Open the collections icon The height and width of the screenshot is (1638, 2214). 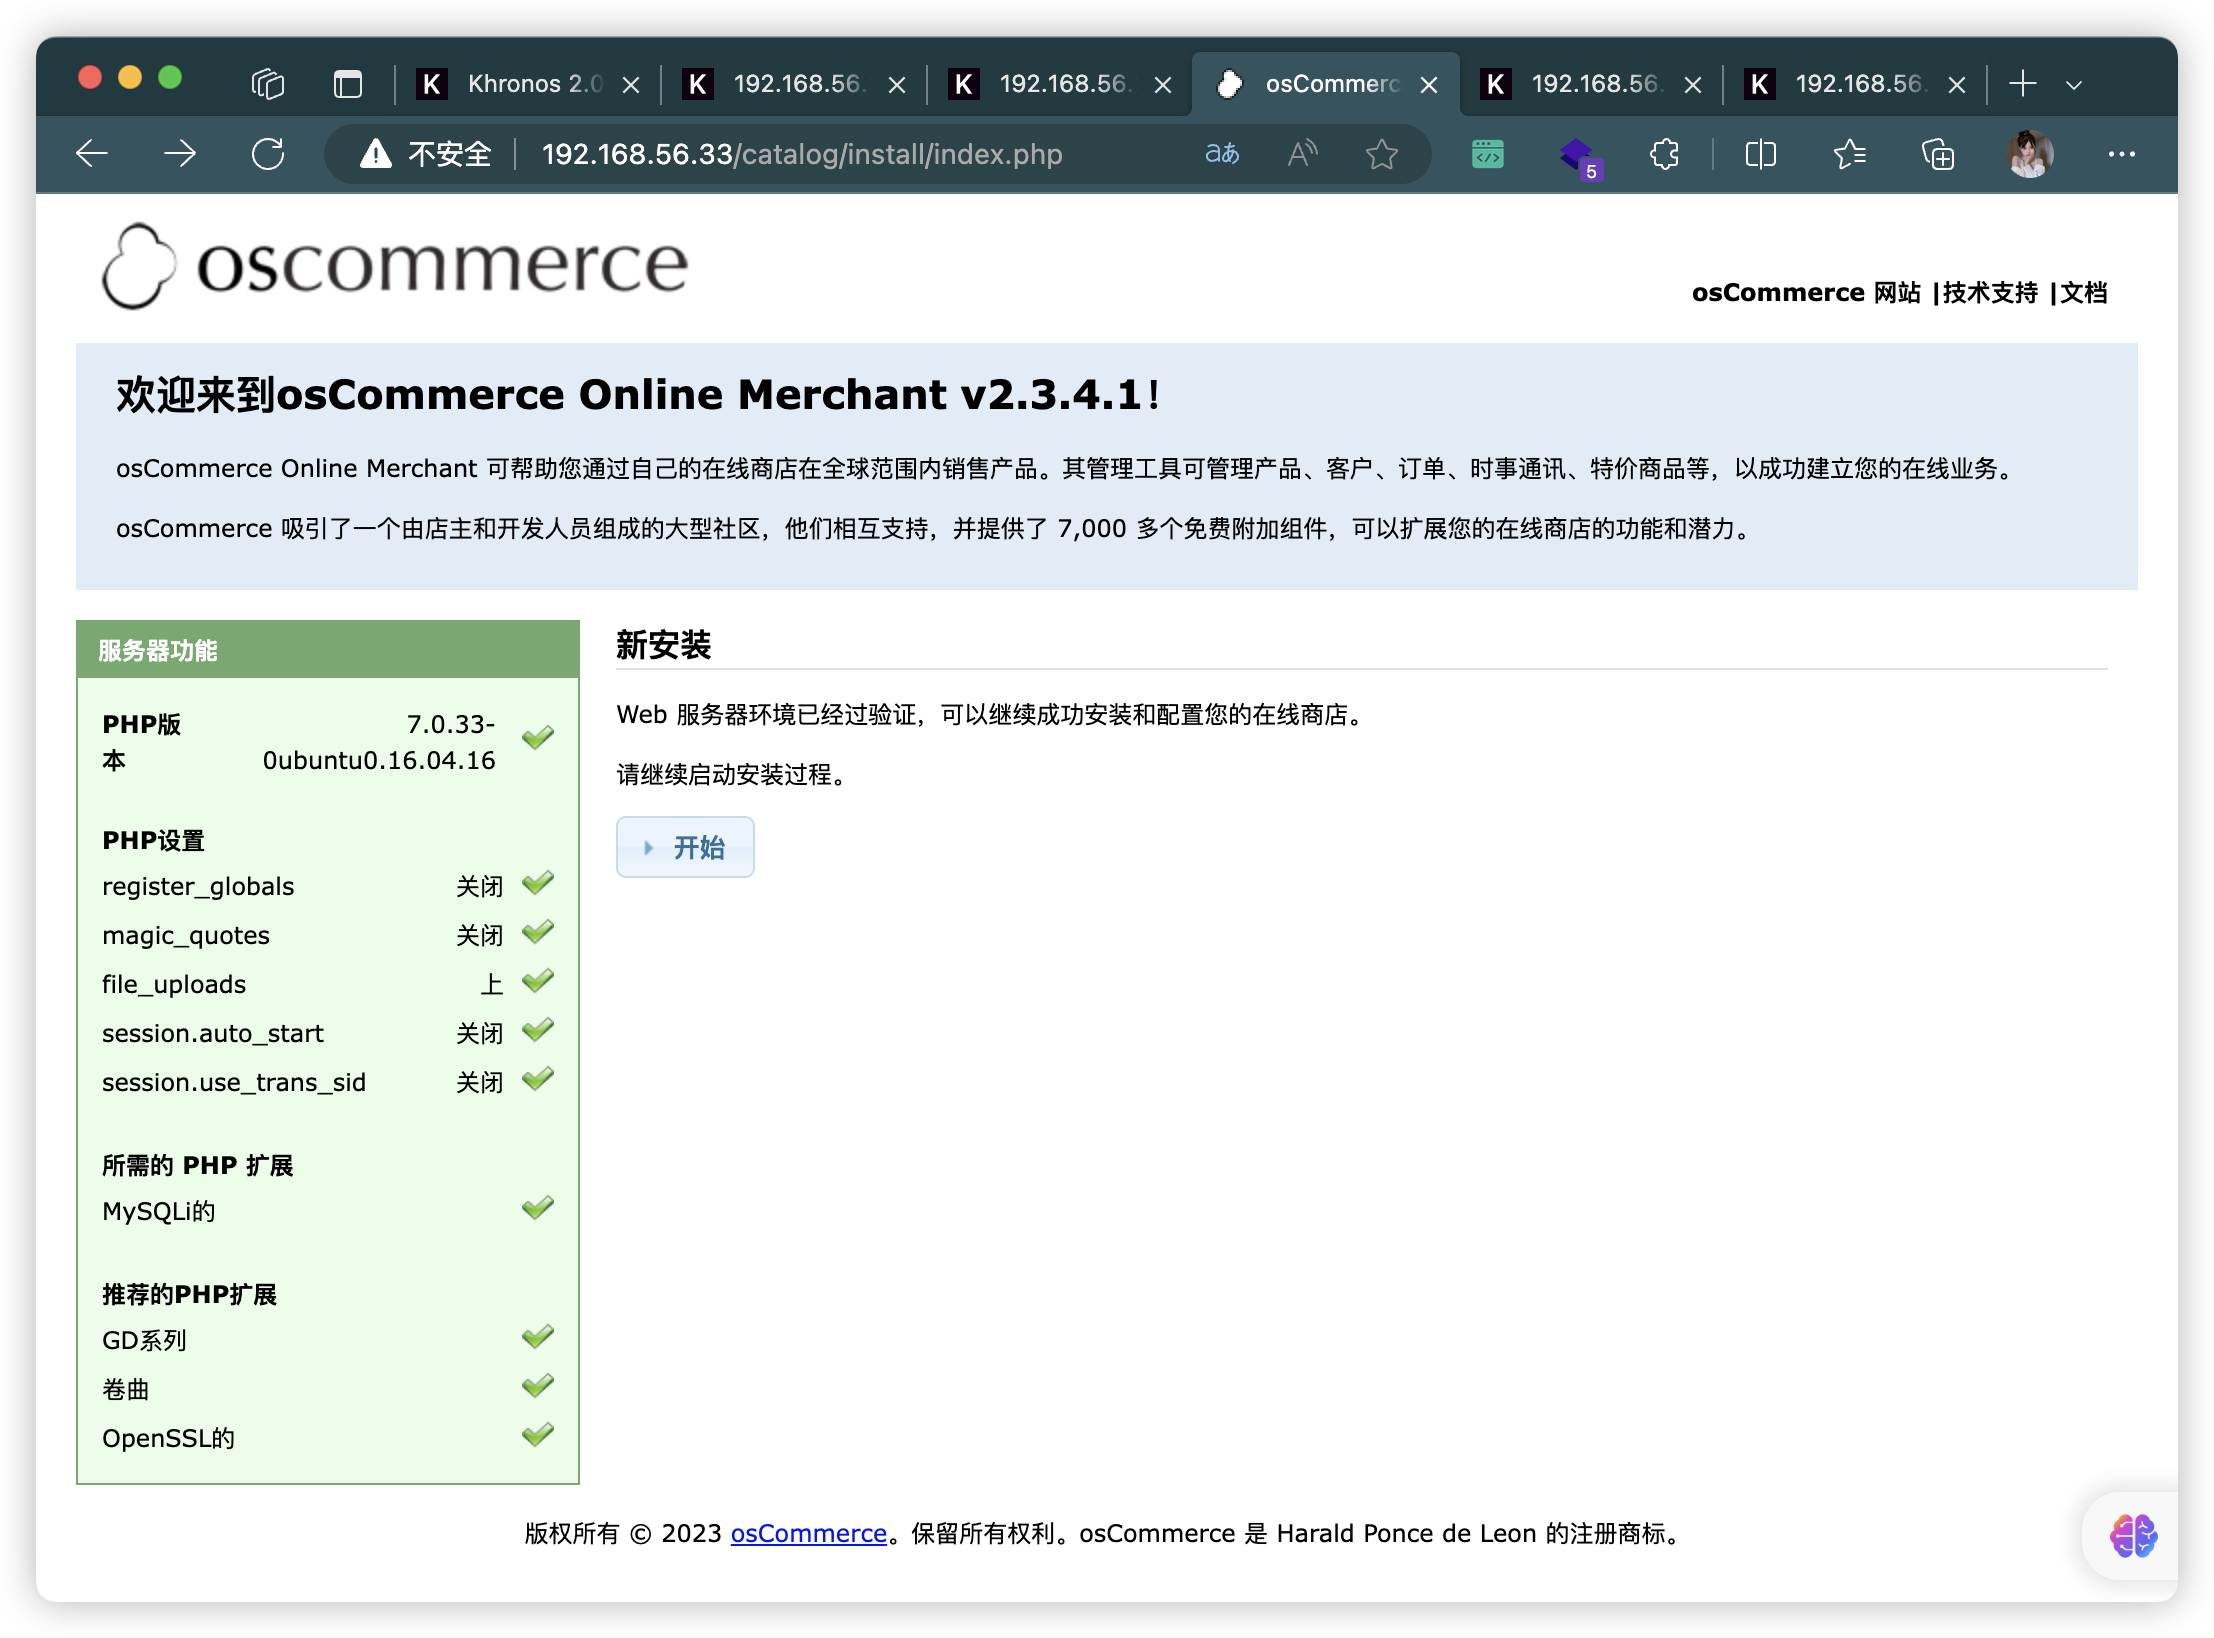(x=1938, y=154)
